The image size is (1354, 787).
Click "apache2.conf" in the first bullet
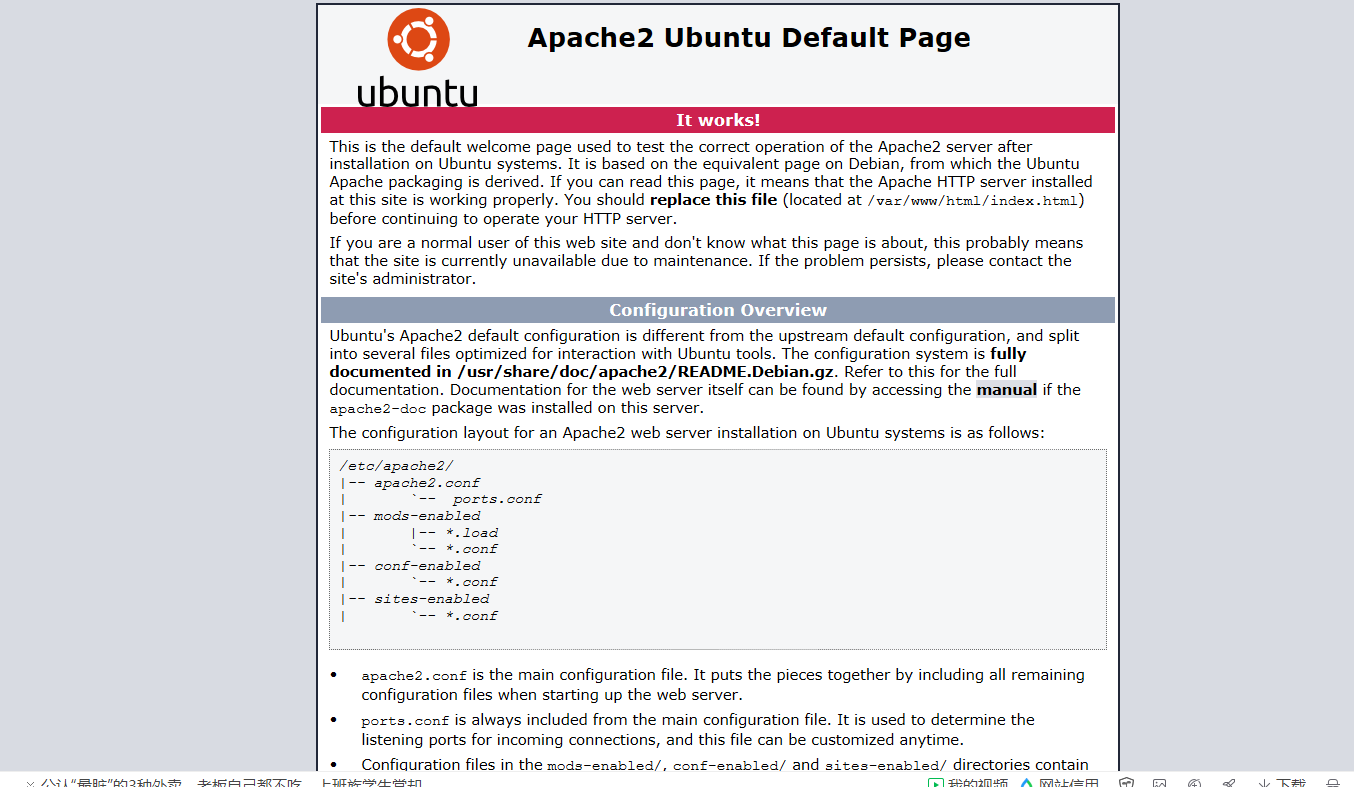coord(414,676)
